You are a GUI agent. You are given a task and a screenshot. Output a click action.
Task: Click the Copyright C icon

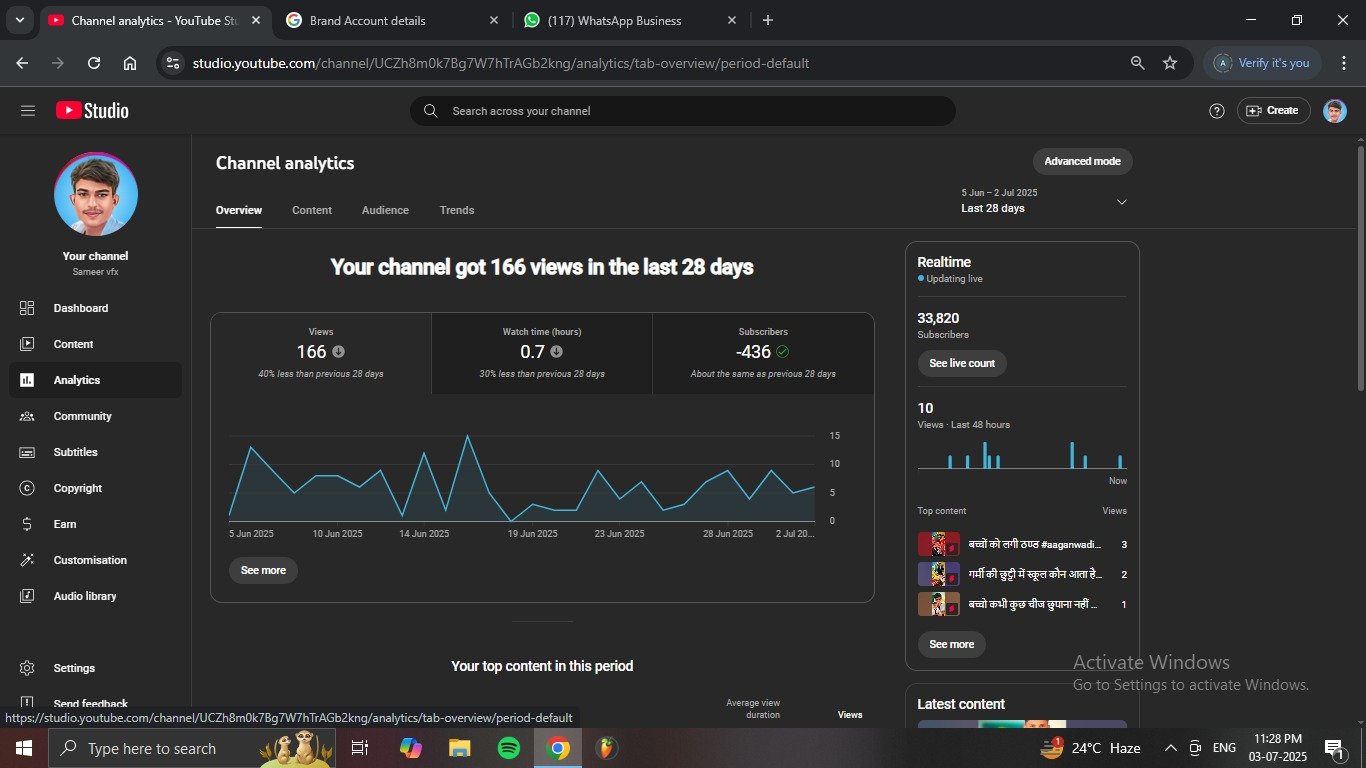pos(27,488)
